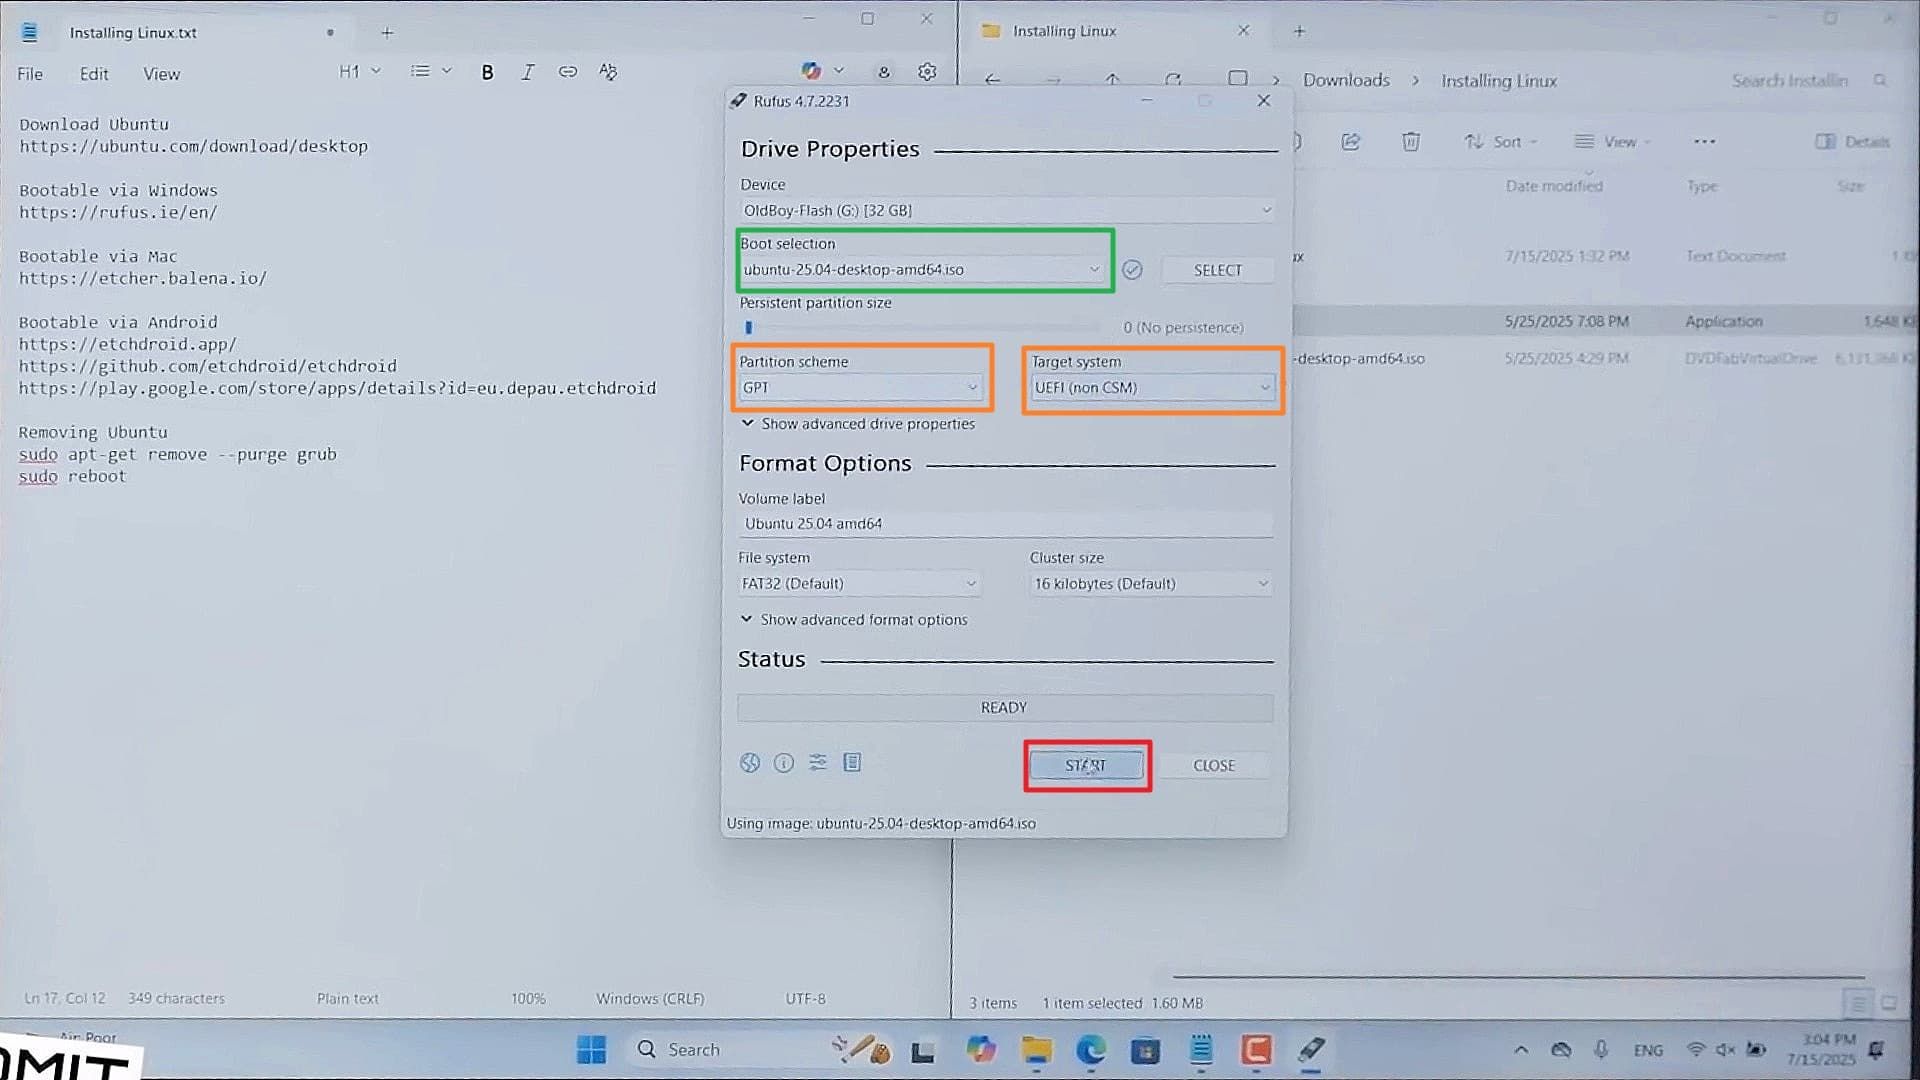Open Rufus settings sliders icon
The image size is (1920, 1080).
pyautogui.click(x=818, y=763)
